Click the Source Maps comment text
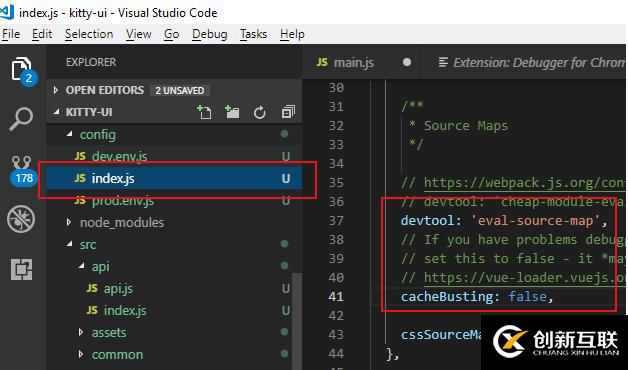Image resolution: width=628 pixels, height=370 pixels. coord(466,126)
